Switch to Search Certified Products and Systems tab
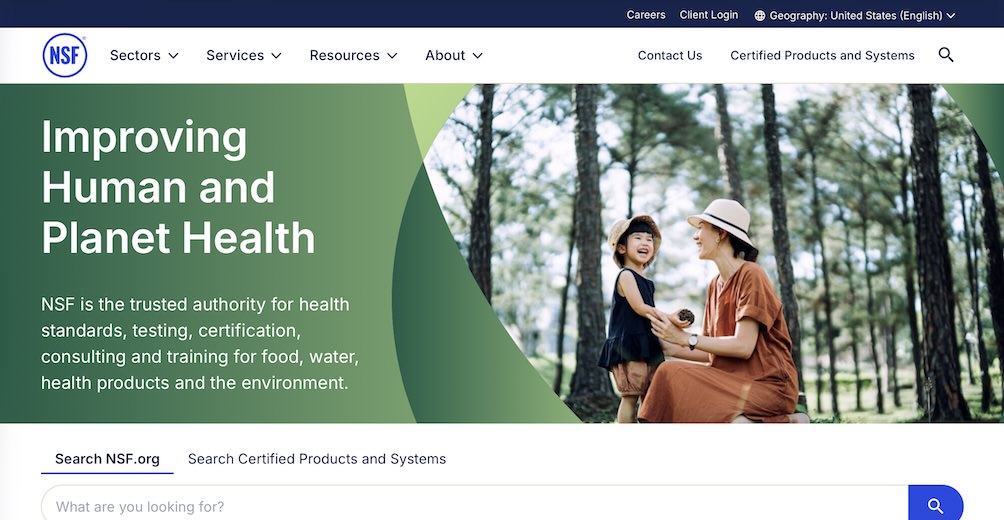Screen dimensions: 1004x520 point(317,459)
